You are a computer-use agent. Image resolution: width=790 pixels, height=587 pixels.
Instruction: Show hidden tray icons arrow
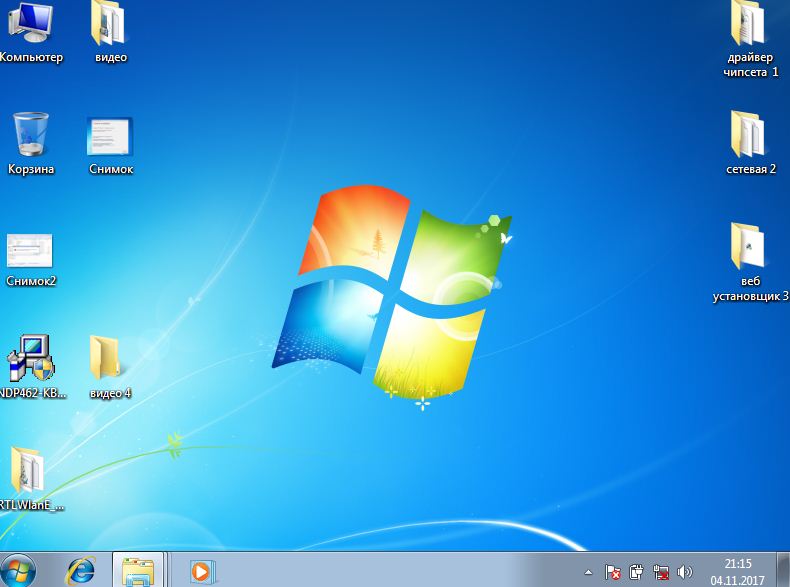(x=587, y=573)
